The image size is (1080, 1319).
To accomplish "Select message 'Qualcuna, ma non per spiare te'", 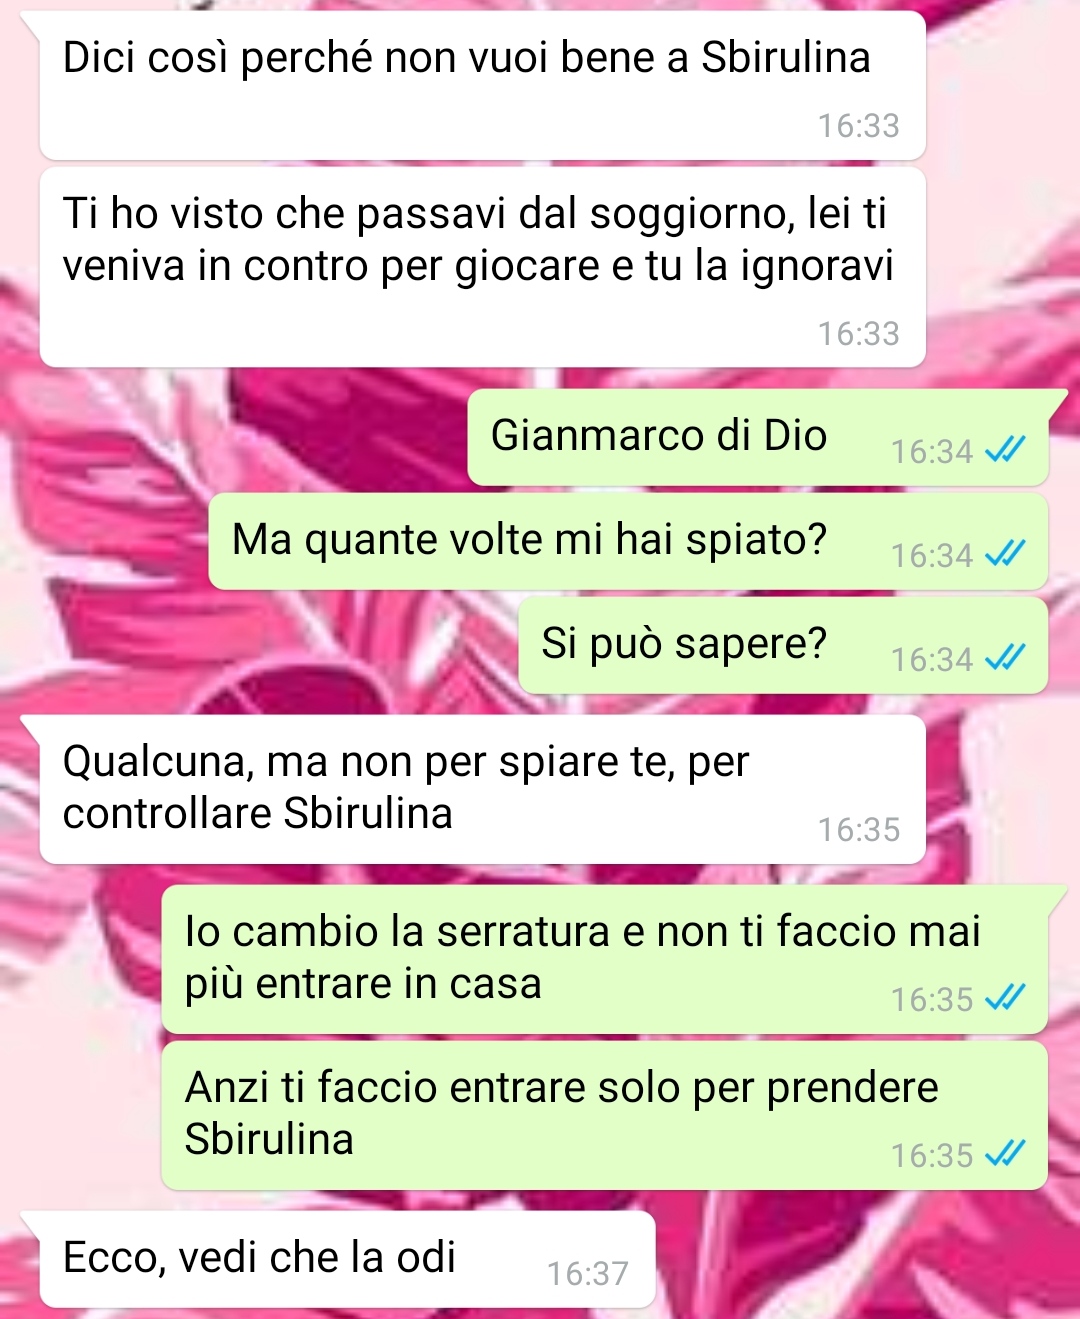I will pyautogui.click(x=482, y=789).
